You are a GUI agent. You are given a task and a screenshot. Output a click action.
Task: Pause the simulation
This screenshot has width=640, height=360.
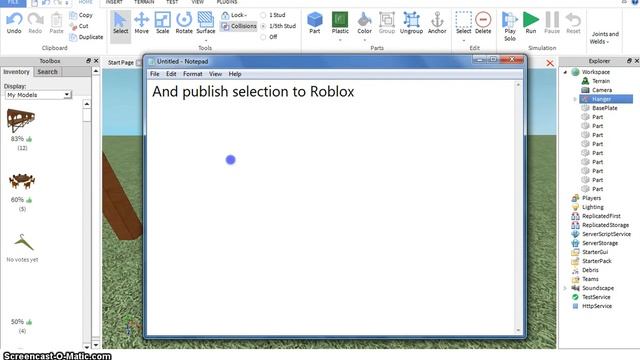(552, 23)
